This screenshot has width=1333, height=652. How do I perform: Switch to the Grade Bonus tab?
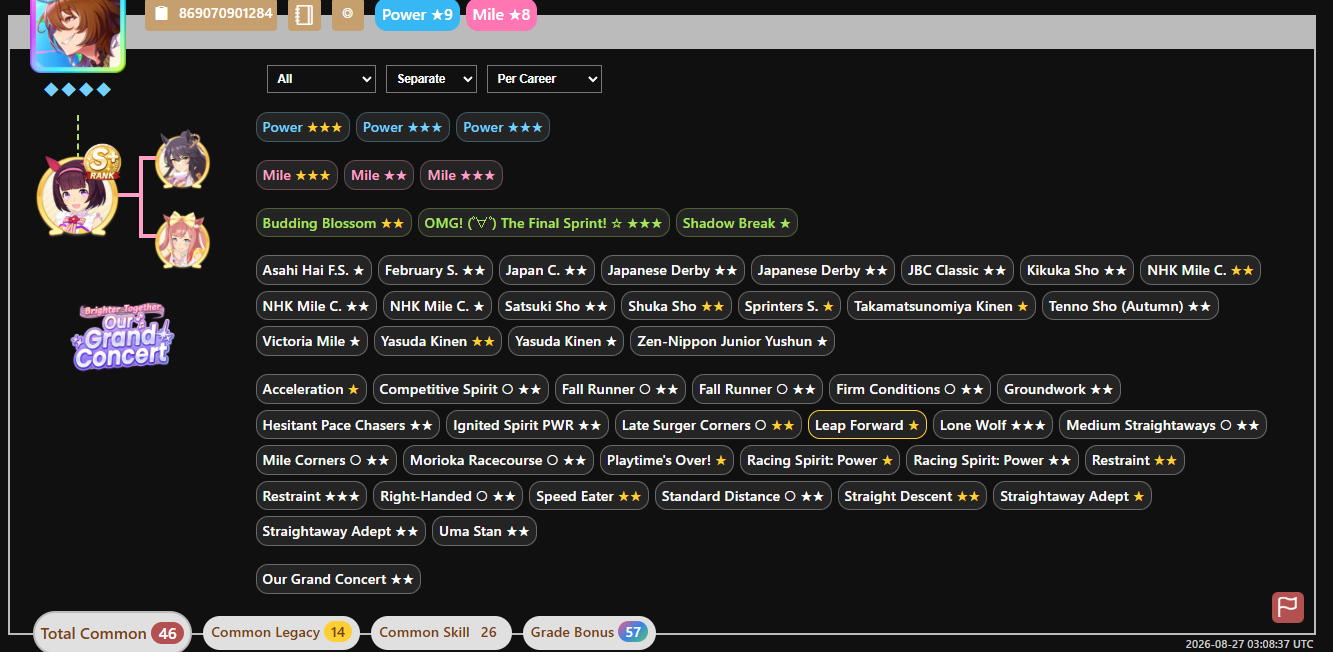(x=589, y=632)
